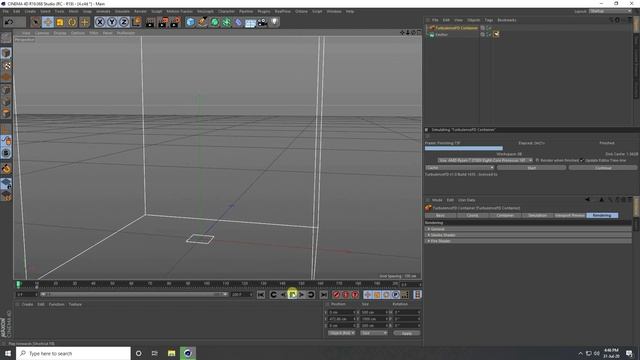Activate the Scale tool icon
This screenshot has width=640, height=360.
[x=60, y=22]
